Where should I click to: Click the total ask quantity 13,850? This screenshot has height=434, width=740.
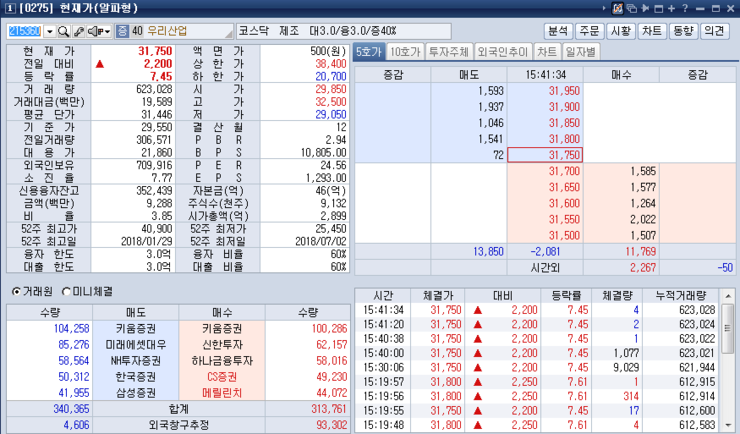[488, 251]
